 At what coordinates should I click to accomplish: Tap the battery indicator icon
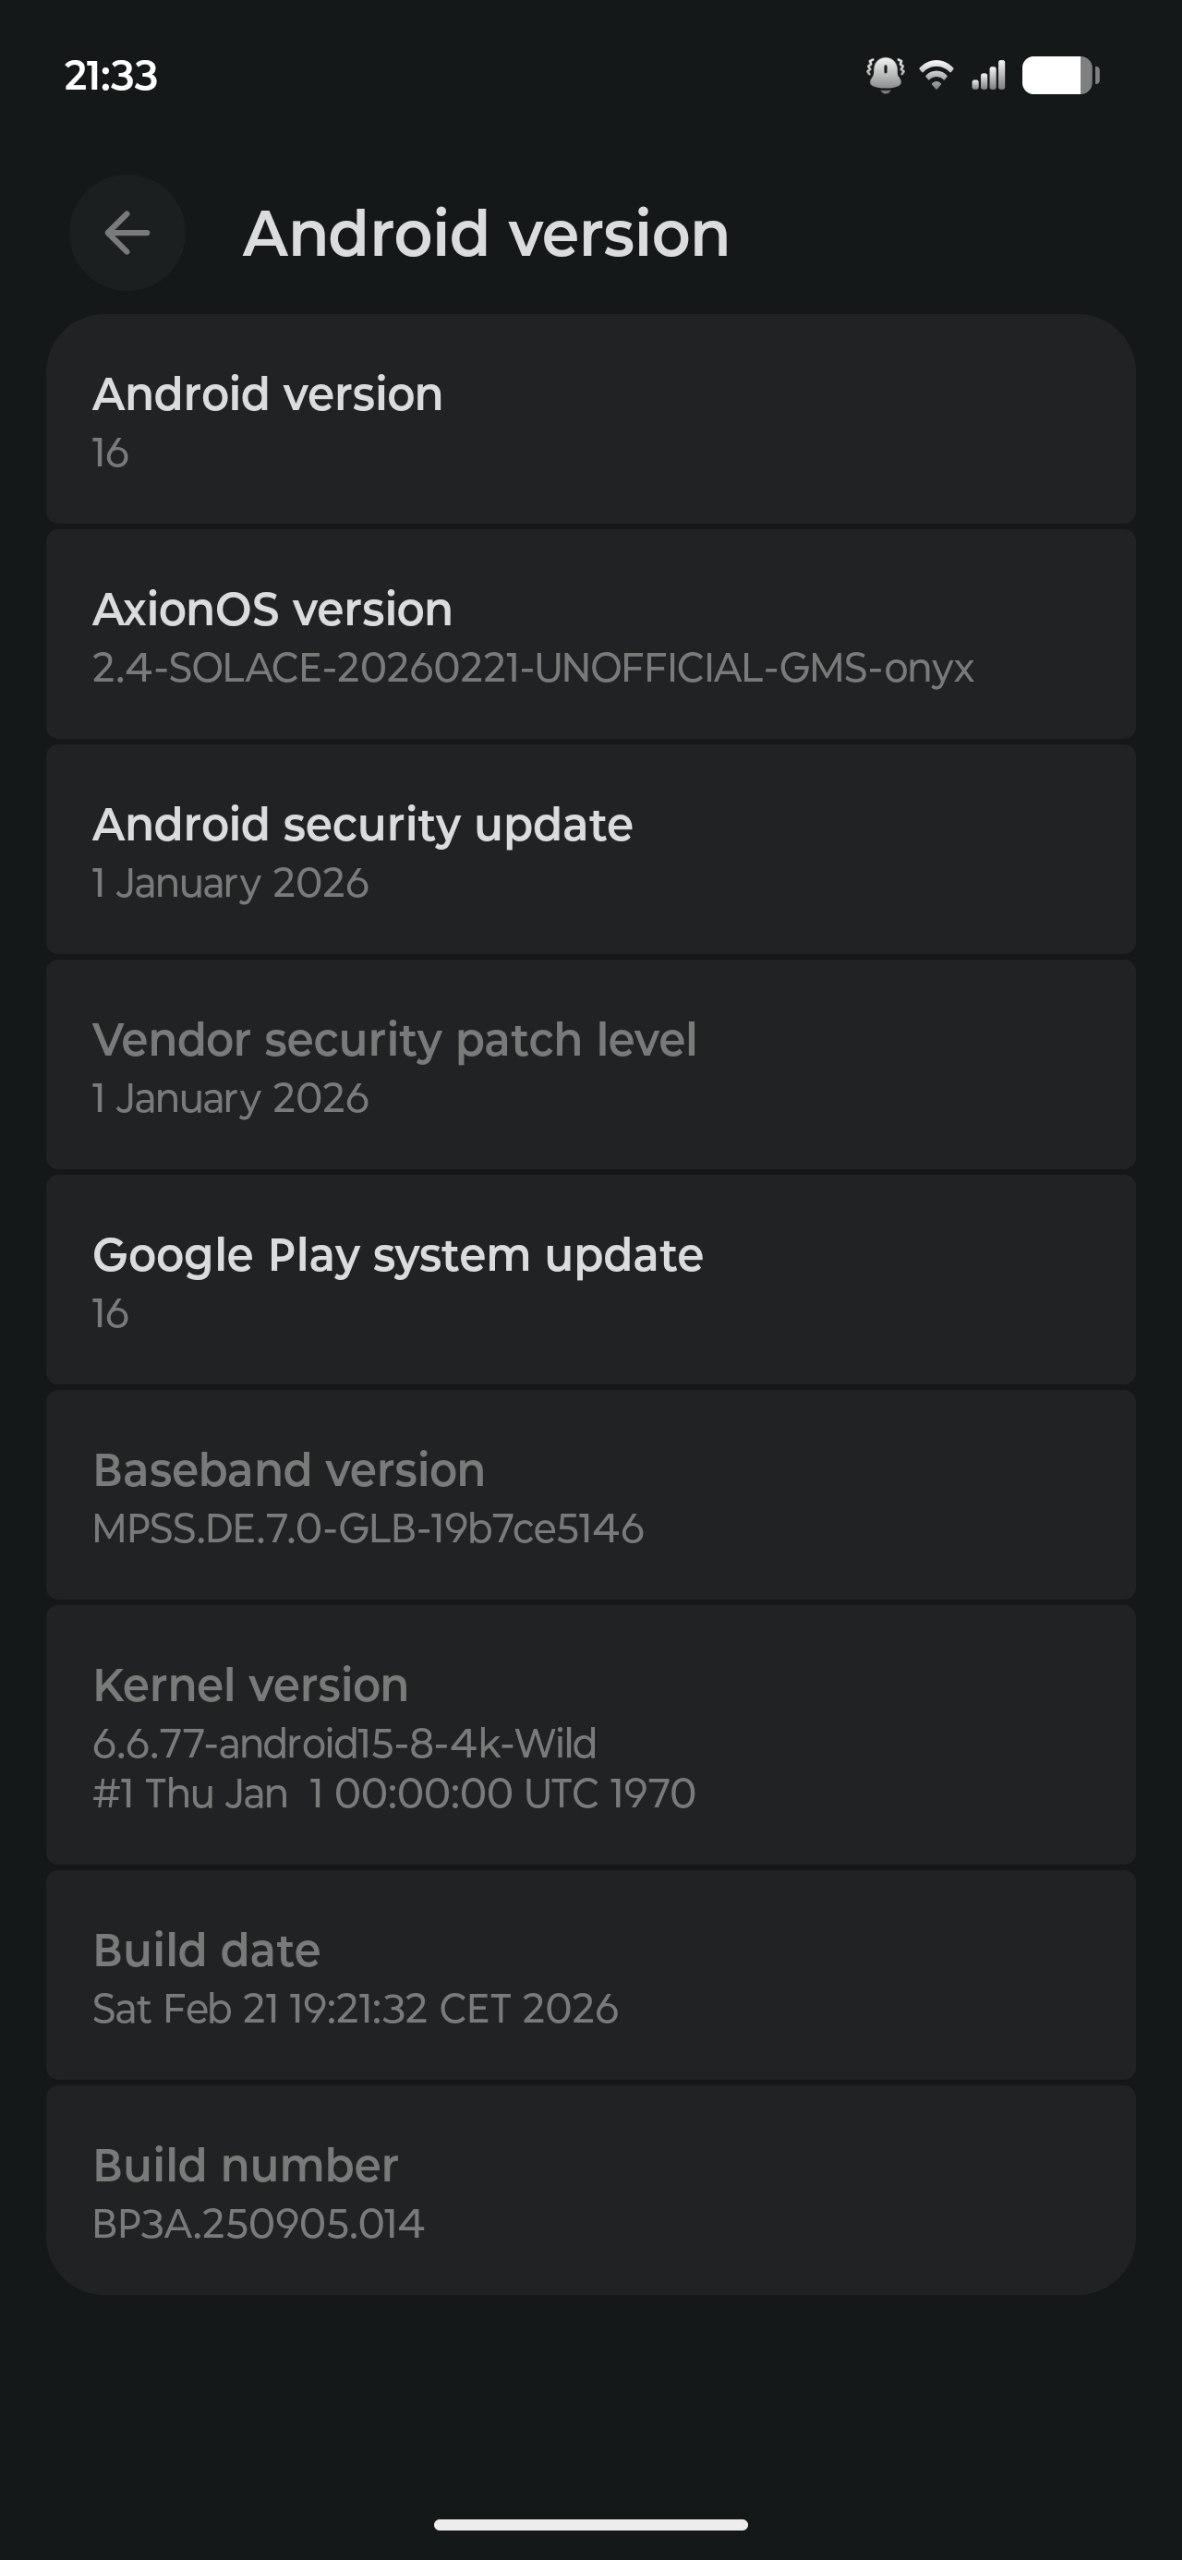coord(1060,75)
